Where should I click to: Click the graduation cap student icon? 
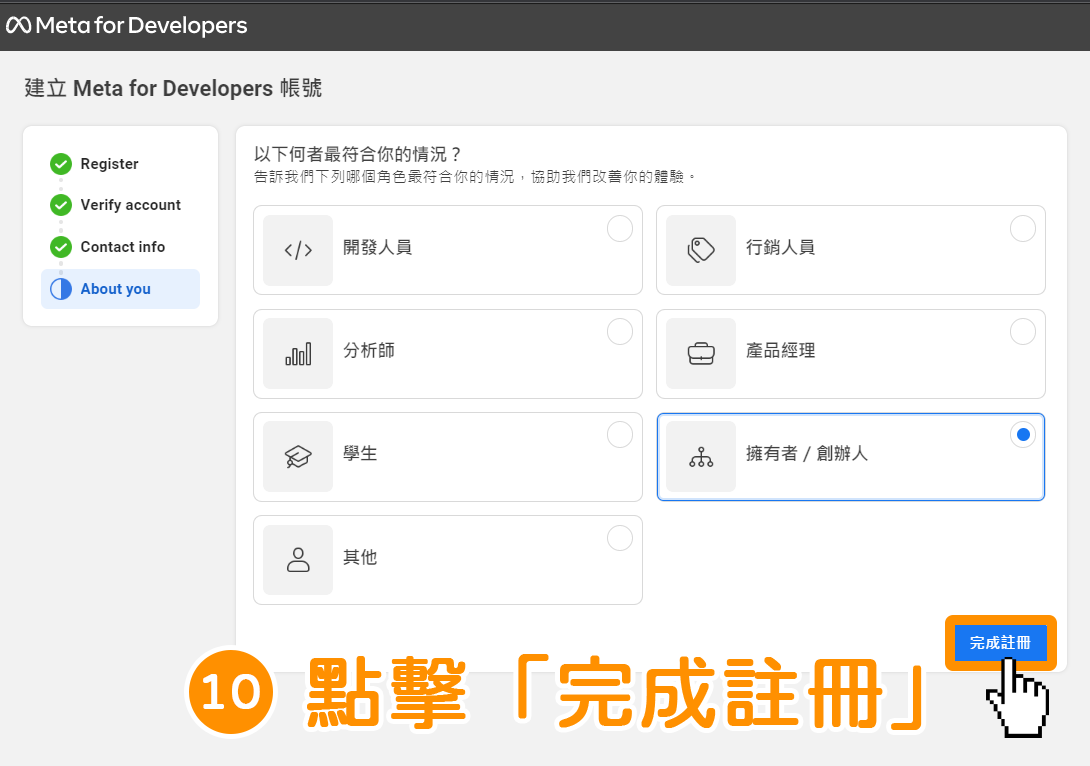click(298, 457)
